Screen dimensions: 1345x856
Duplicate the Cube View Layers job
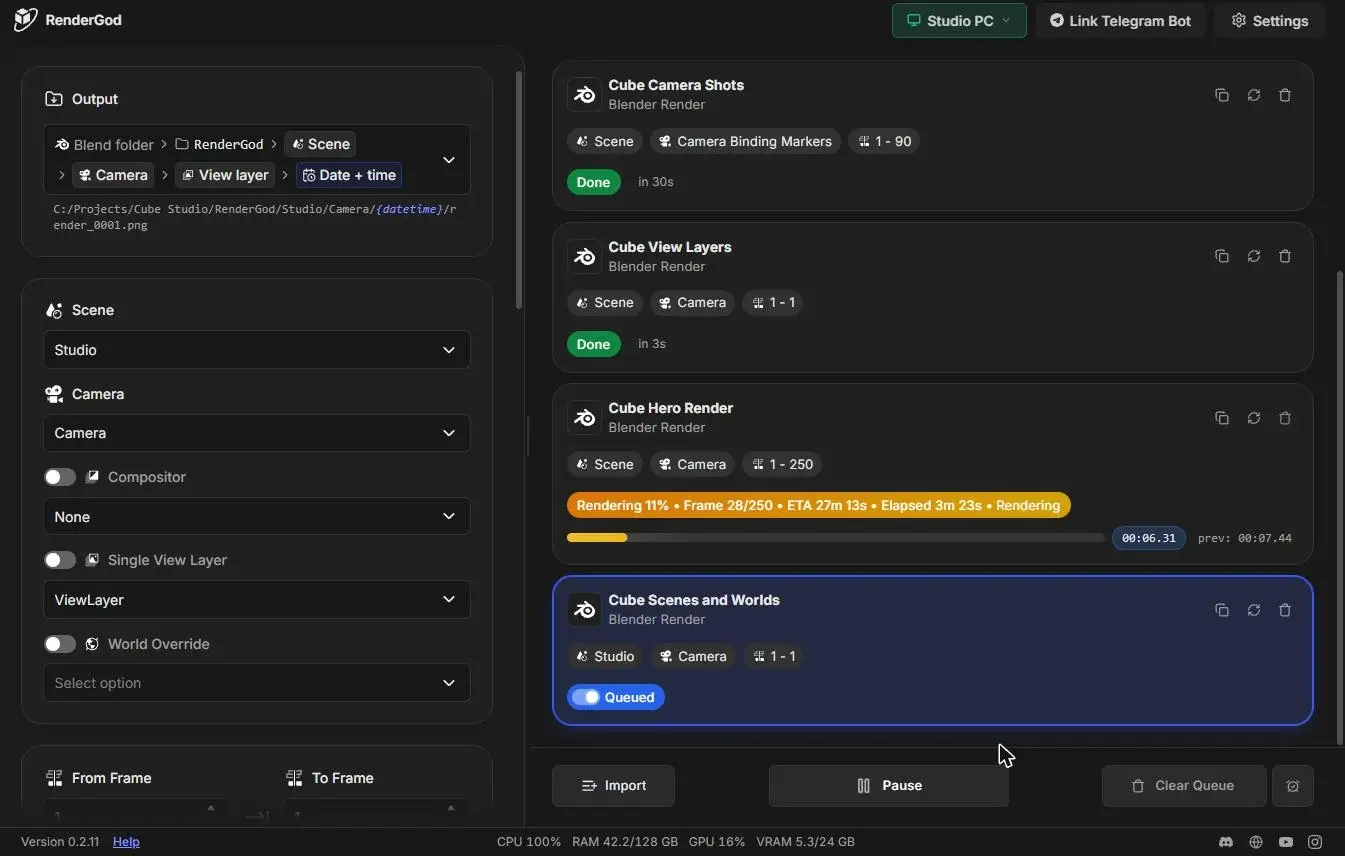(1222, 256)
